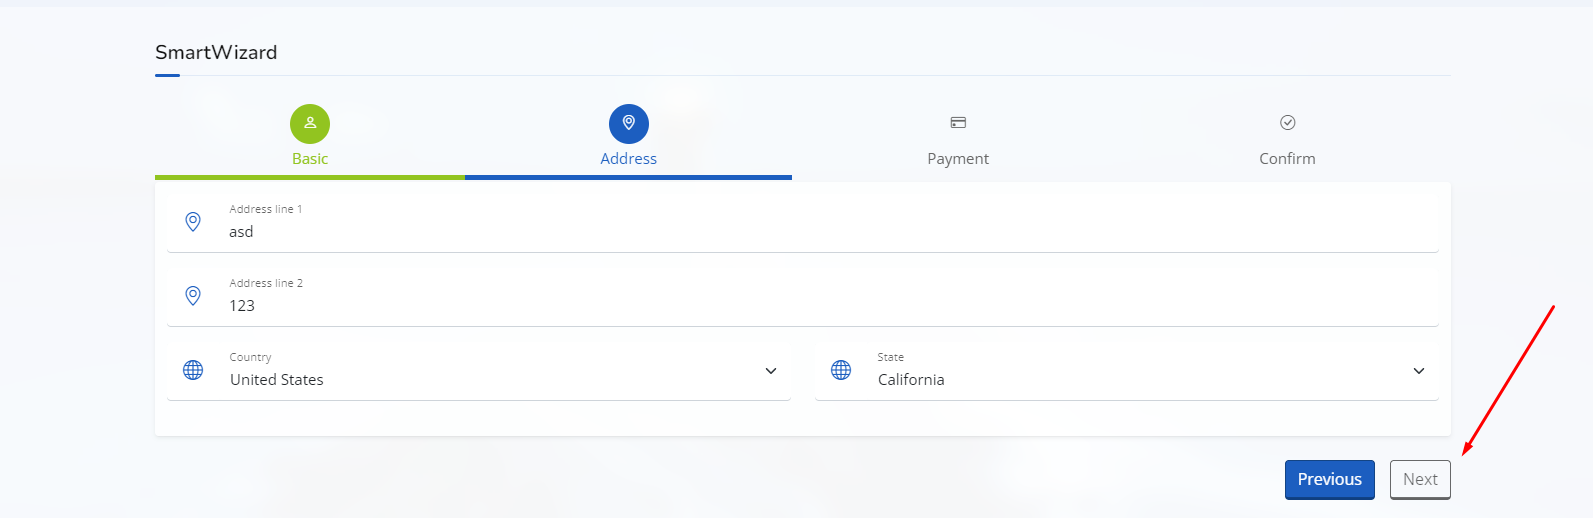Click the pin icon beside Address line 1
This screenshot has width=1593, height=518.
click(x=193, y=221)
